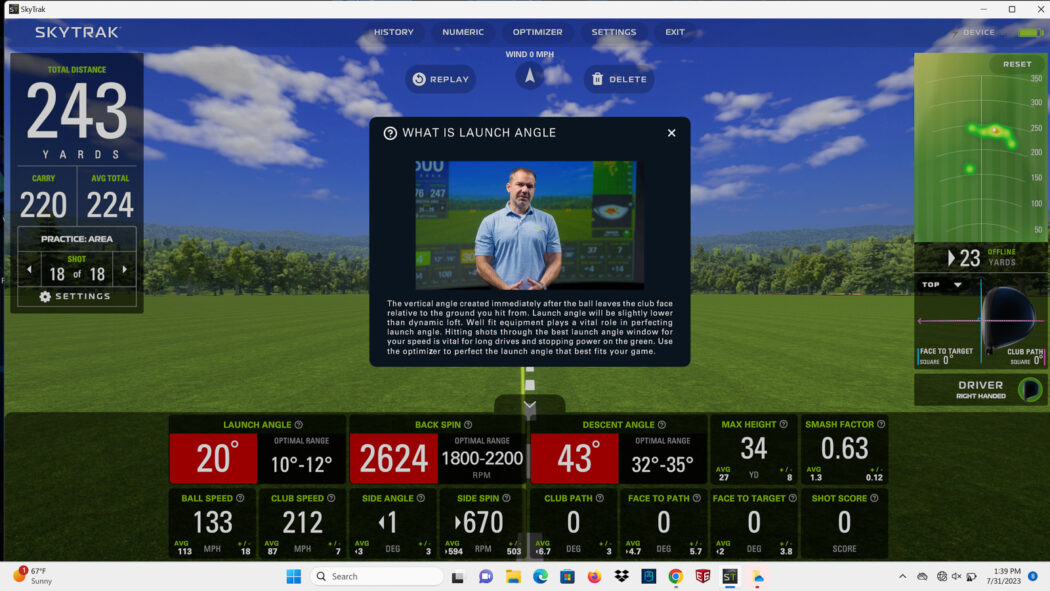Collapse the data panel with the down chevron
Viewport: 1050px width, 591px height.
(x=528, y=404)
